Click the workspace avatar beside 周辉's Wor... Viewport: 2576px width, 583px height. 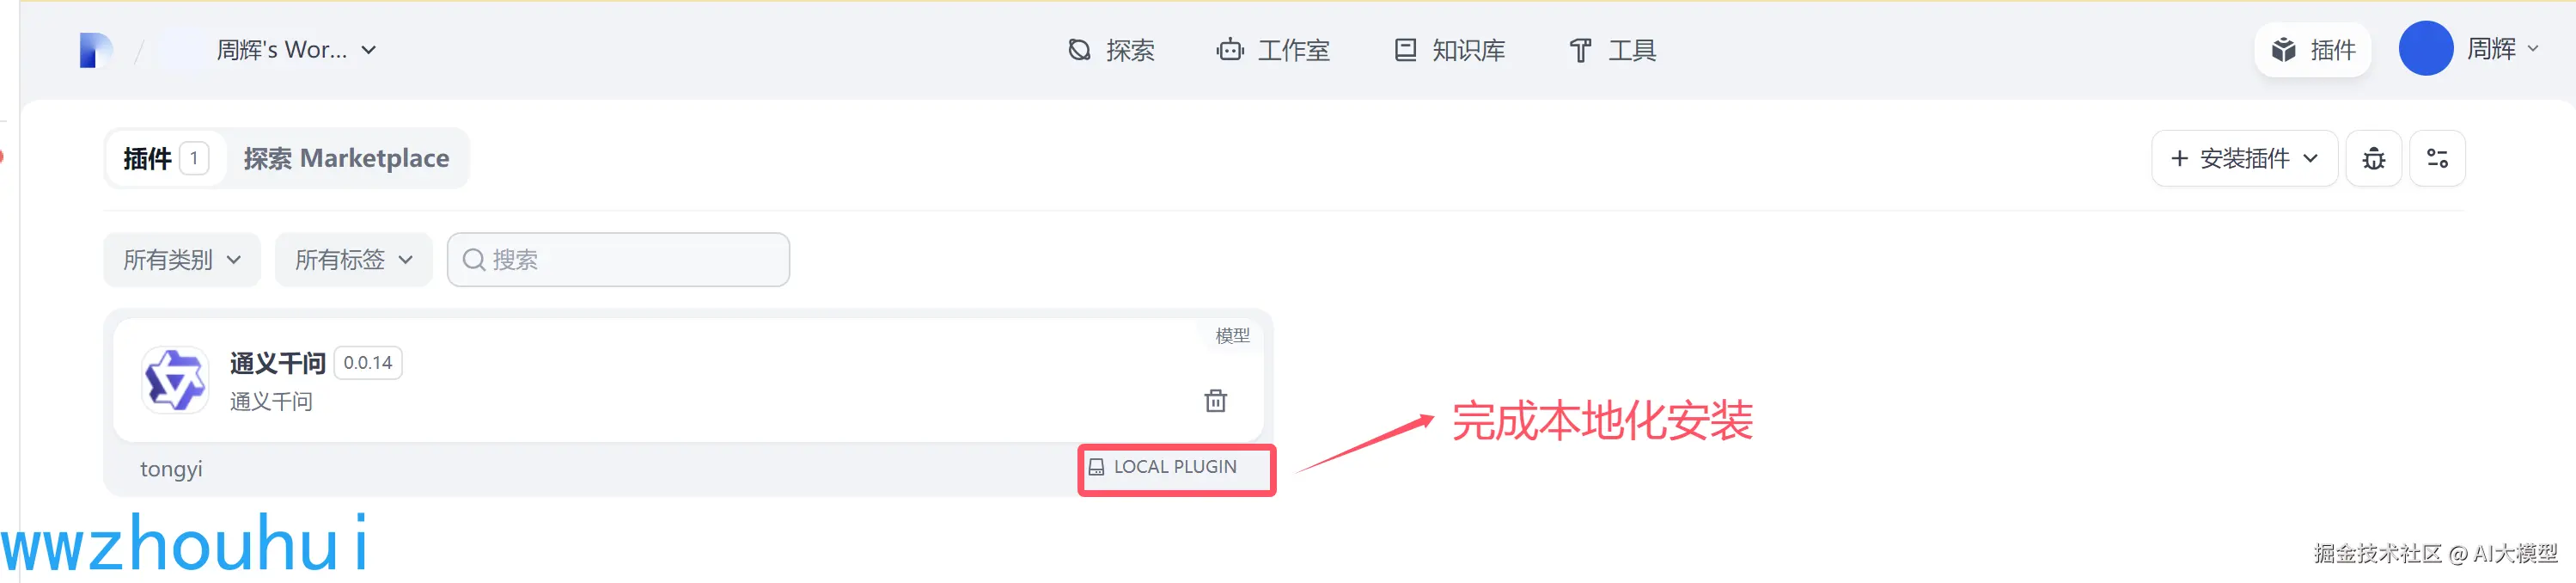point(181,50)
